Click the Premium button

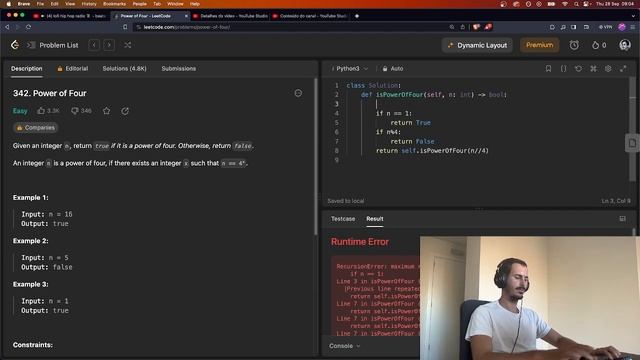[x=539, y=45]
